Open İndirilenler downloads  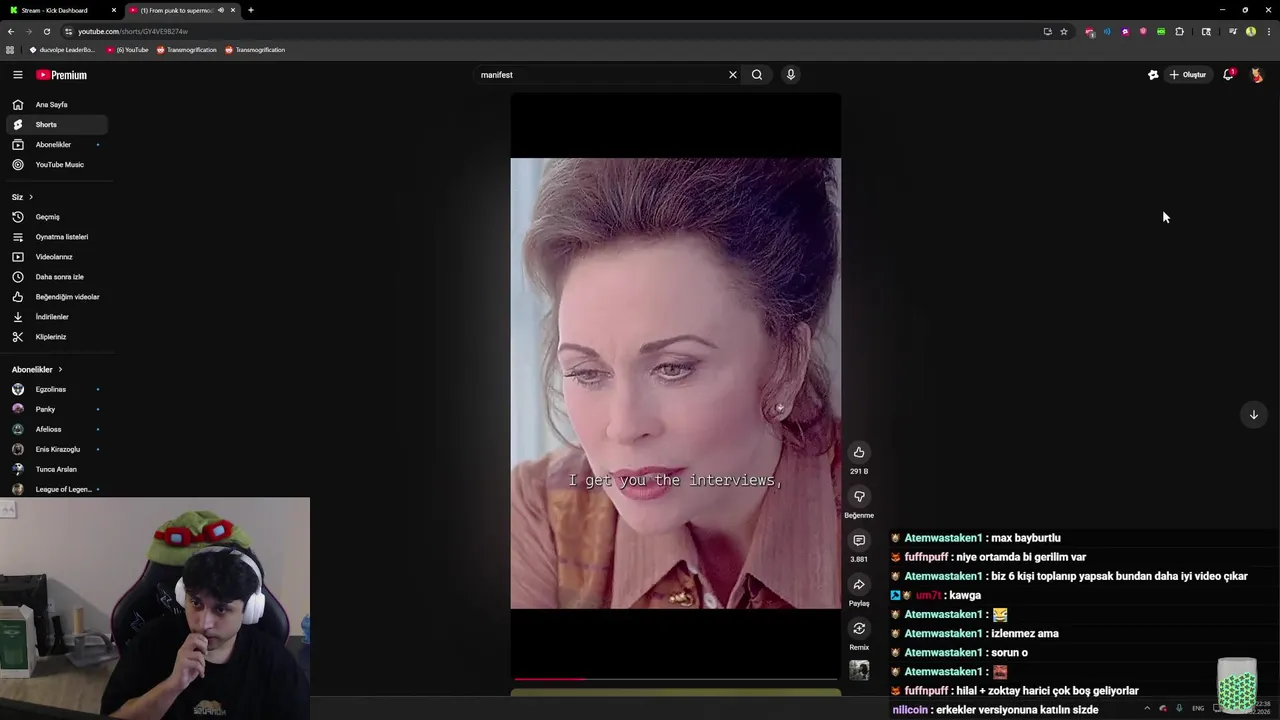56,317
